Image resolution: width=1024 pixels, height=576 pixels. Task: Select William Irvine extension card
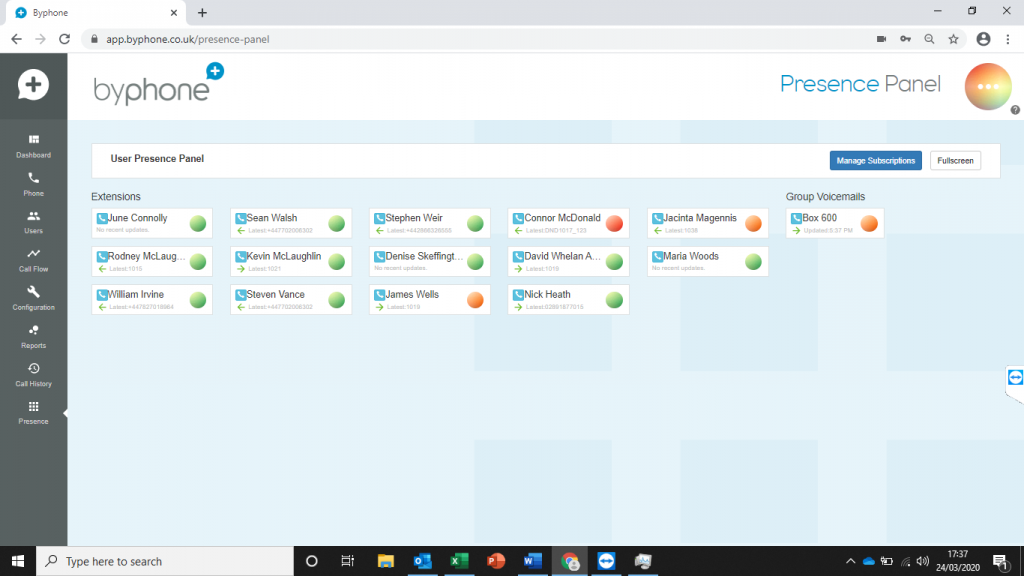pyautogui.click(x=152, y=300)
